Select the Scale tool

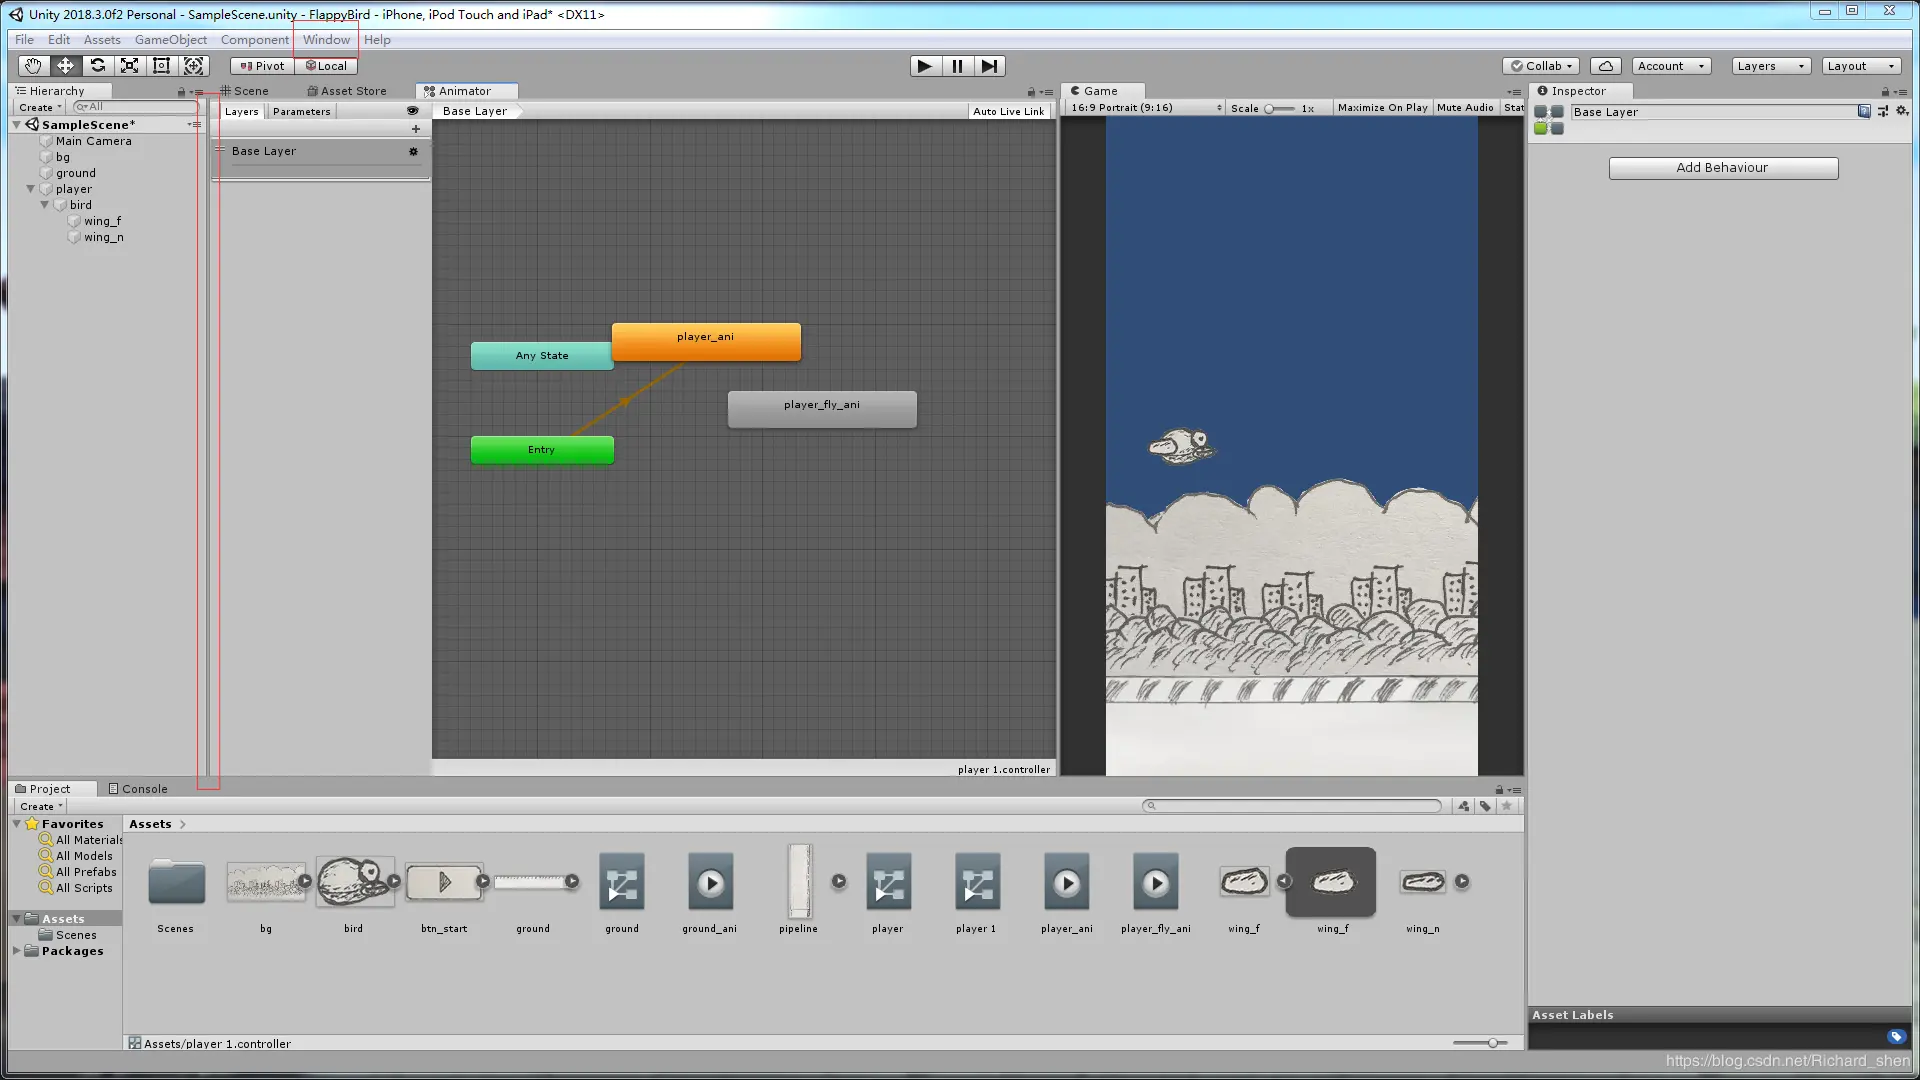click(129, 66)
